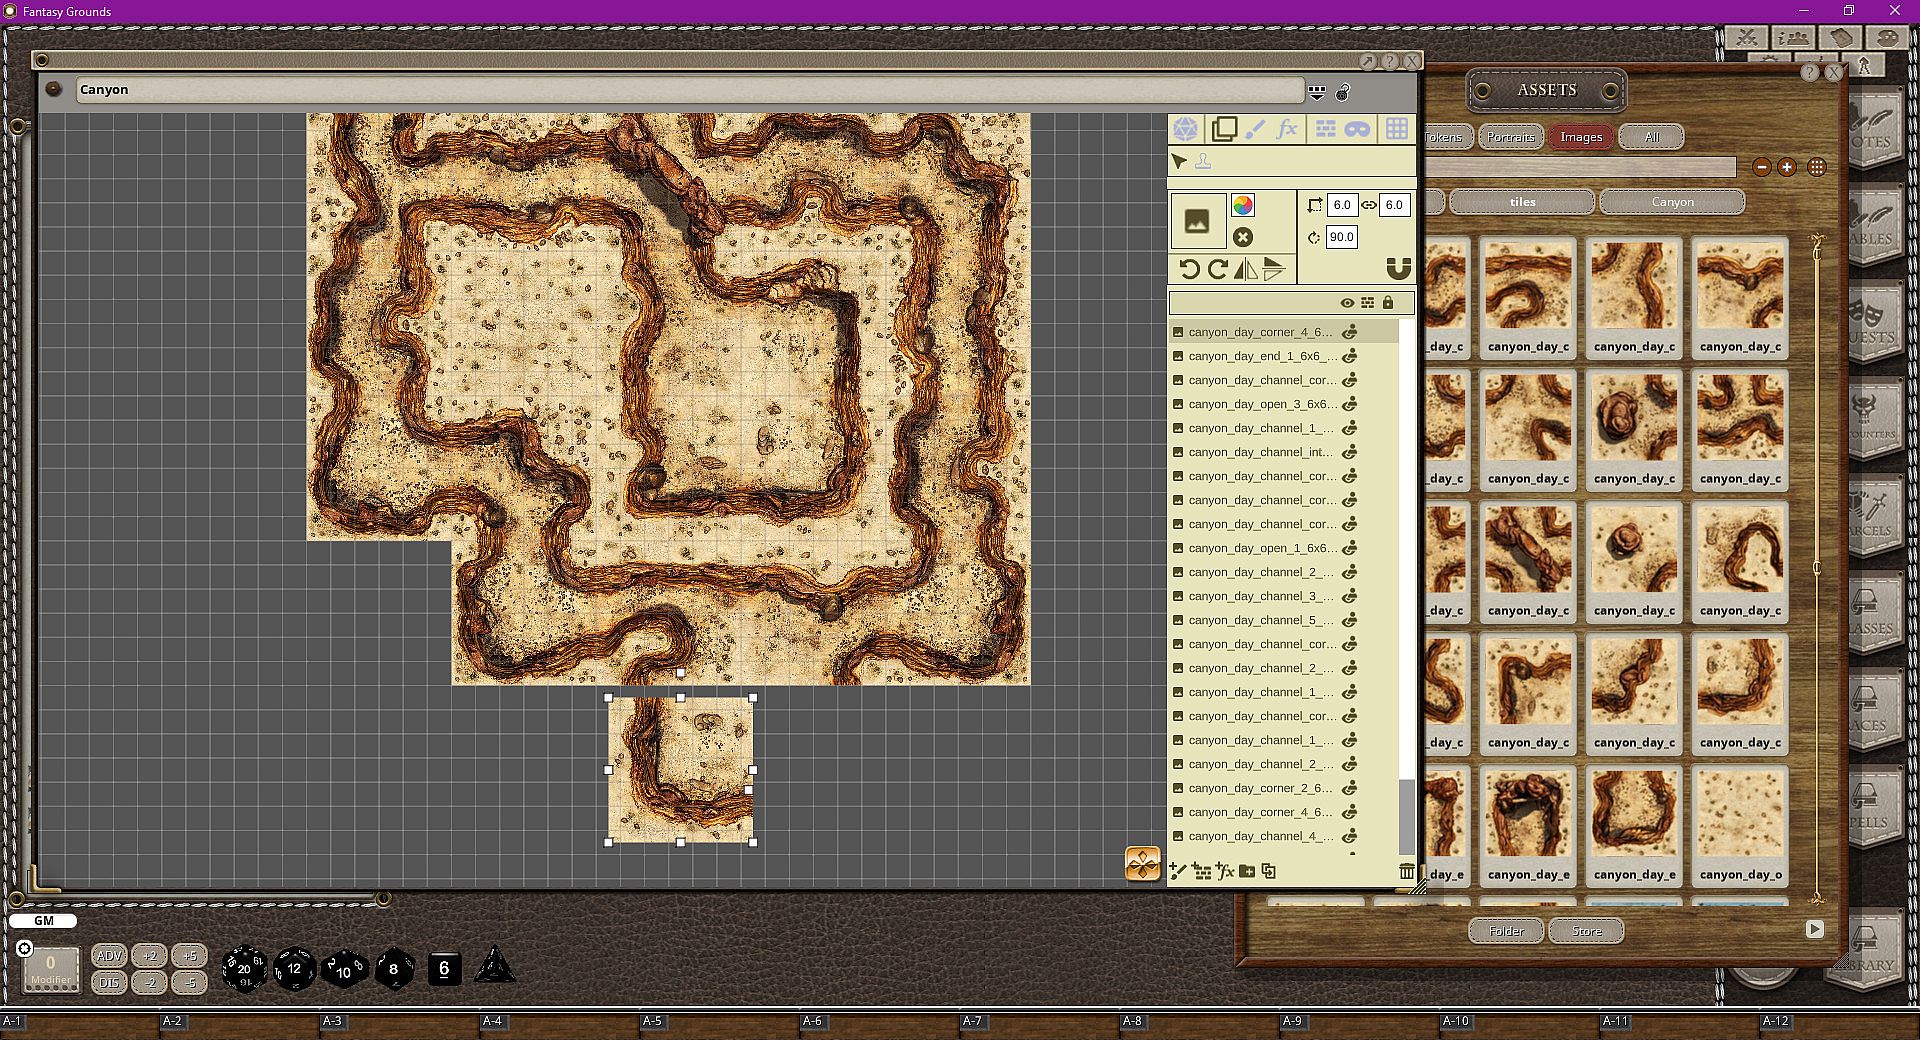Increase asset thumbnail size with plus icon
This screenshot has width=1920, height=1040.
point(1787,168)
